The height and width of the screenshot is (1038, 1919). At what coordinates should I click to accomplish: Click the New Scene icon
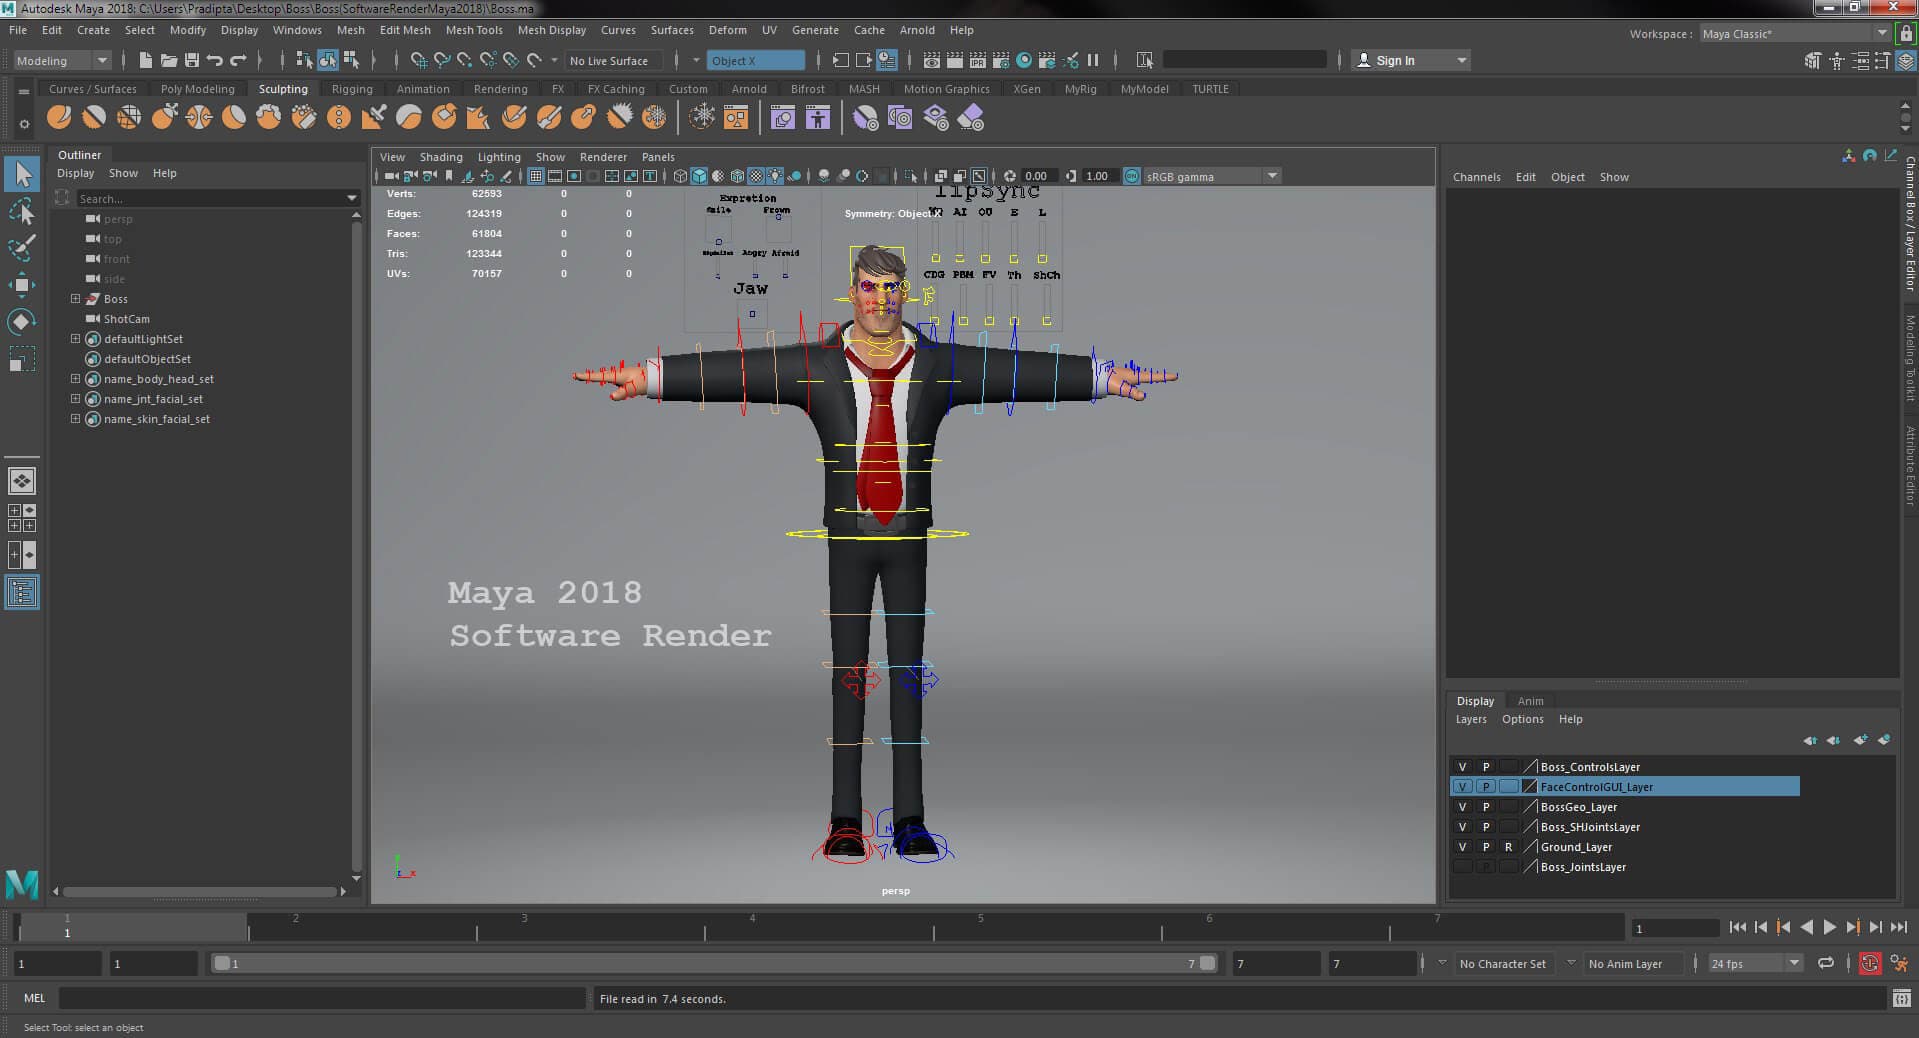coord(145,60)
